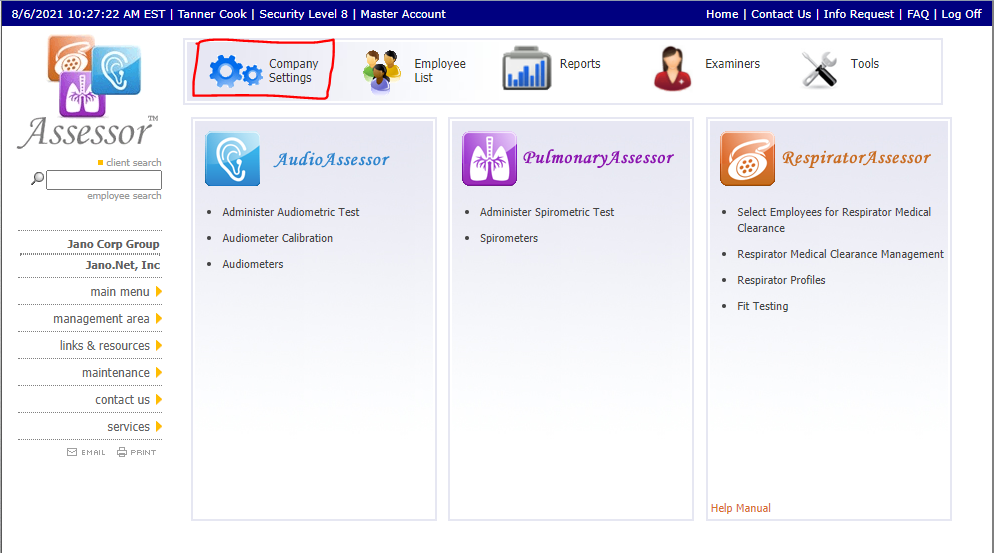Open the Reports bar chart icon
The height and width of the screenshot is (553, 994).
pyautogui.click(x=526, y=68)
